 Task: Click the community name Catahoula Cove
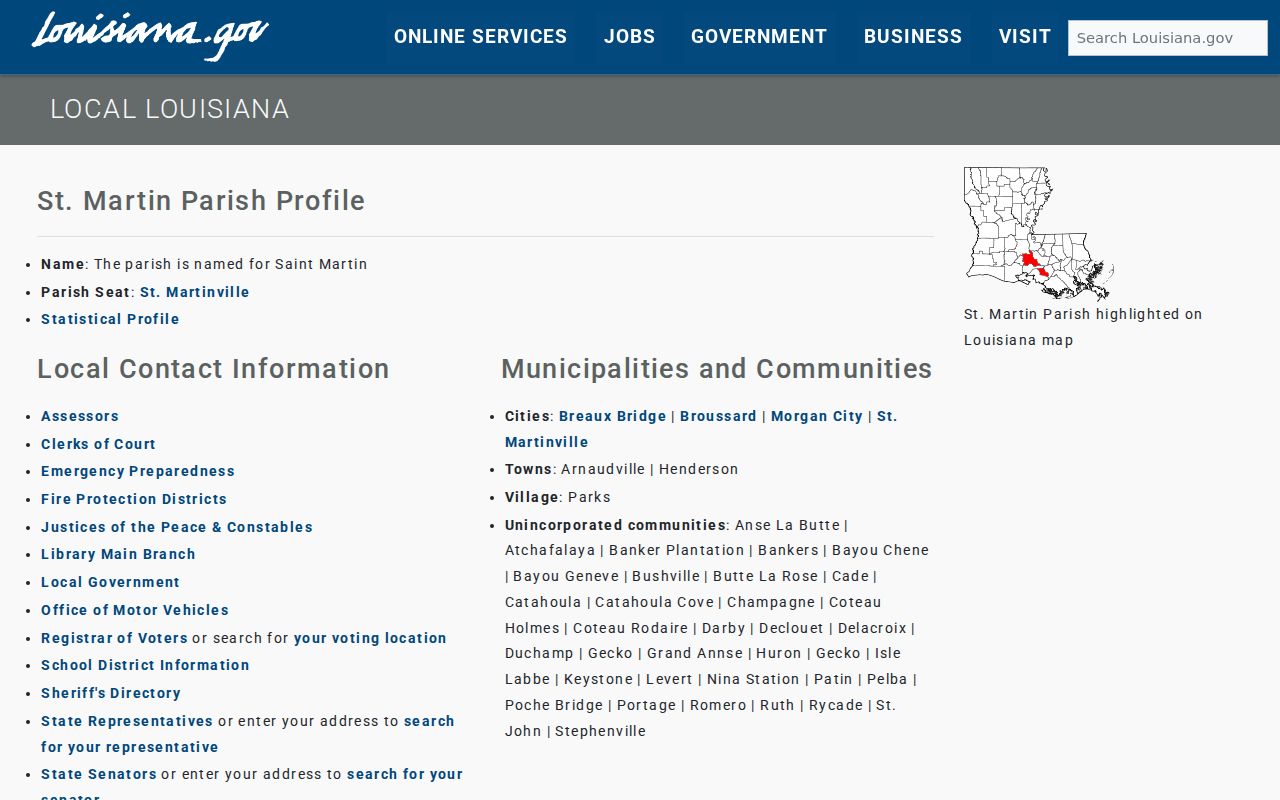(655, 602)
